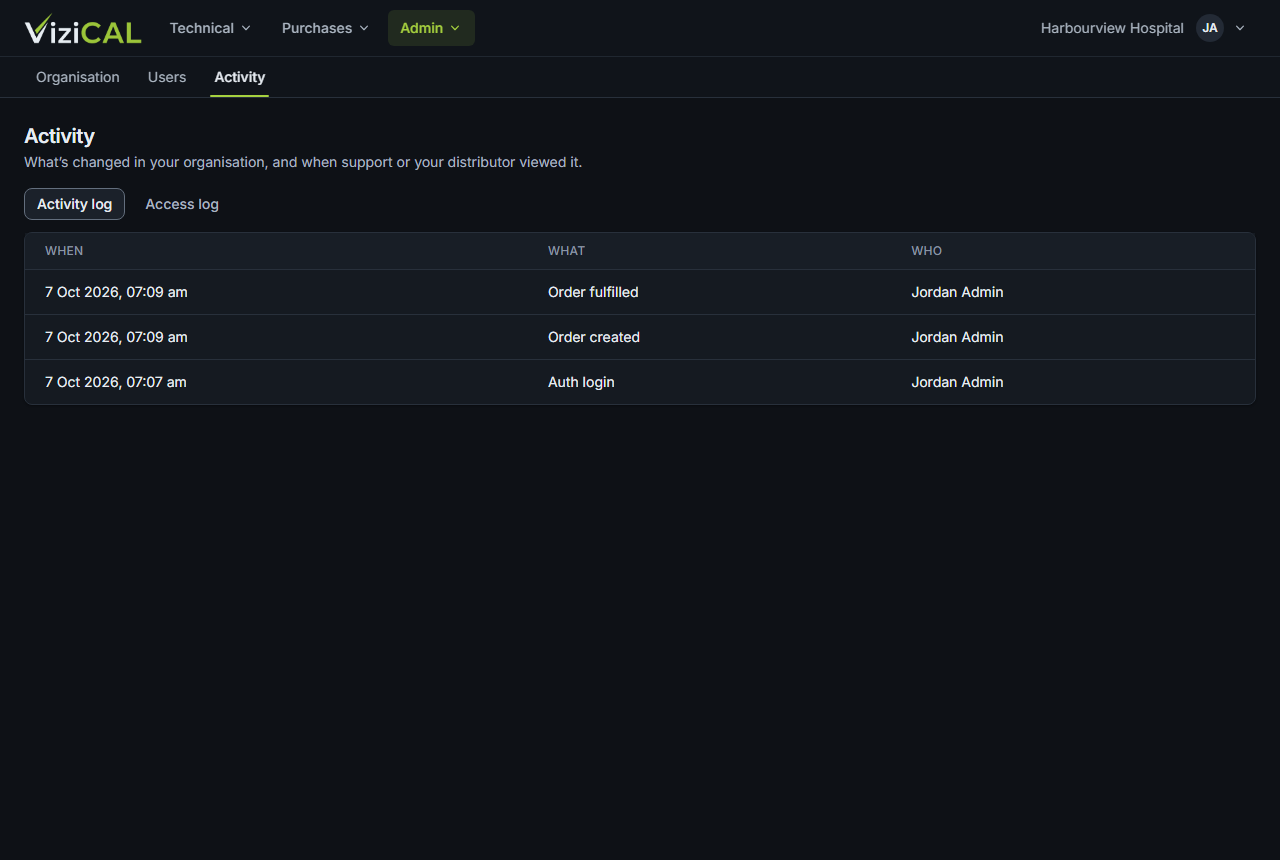Show the Activity log view
The width and height of the screenshot is (1280, 860).
(x=75, y=204)
